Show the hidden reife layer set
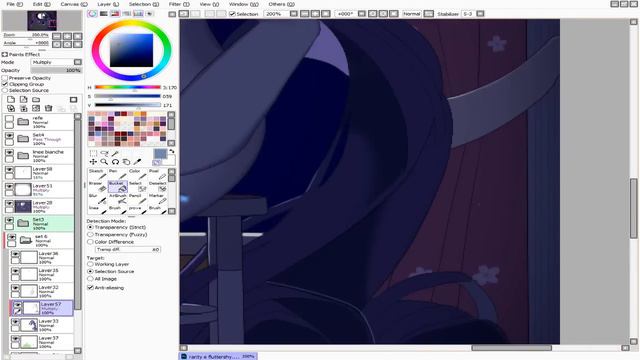 pos(9,119)
